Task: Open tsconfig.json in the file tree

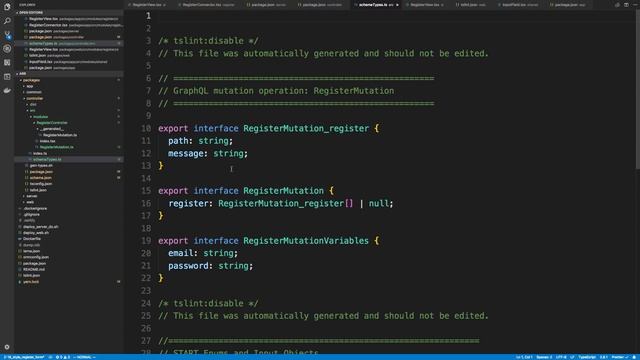Action: coord(41,184)
